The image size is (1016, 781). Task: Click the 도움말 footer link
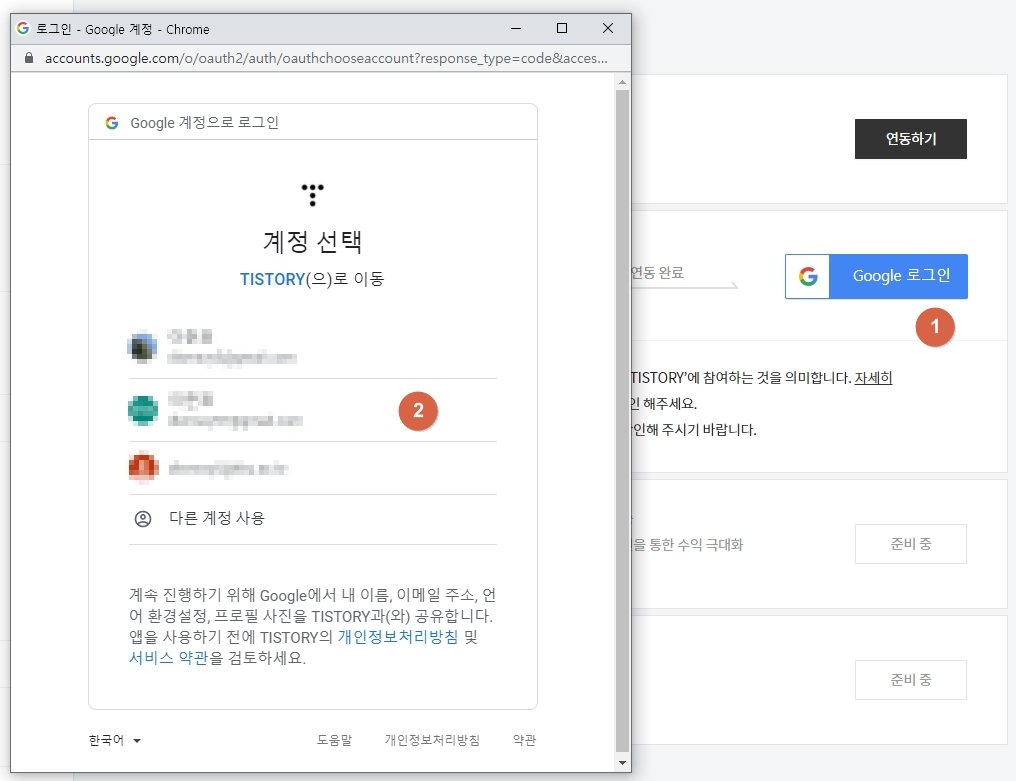pyautogui.click(x=334, y=740)
